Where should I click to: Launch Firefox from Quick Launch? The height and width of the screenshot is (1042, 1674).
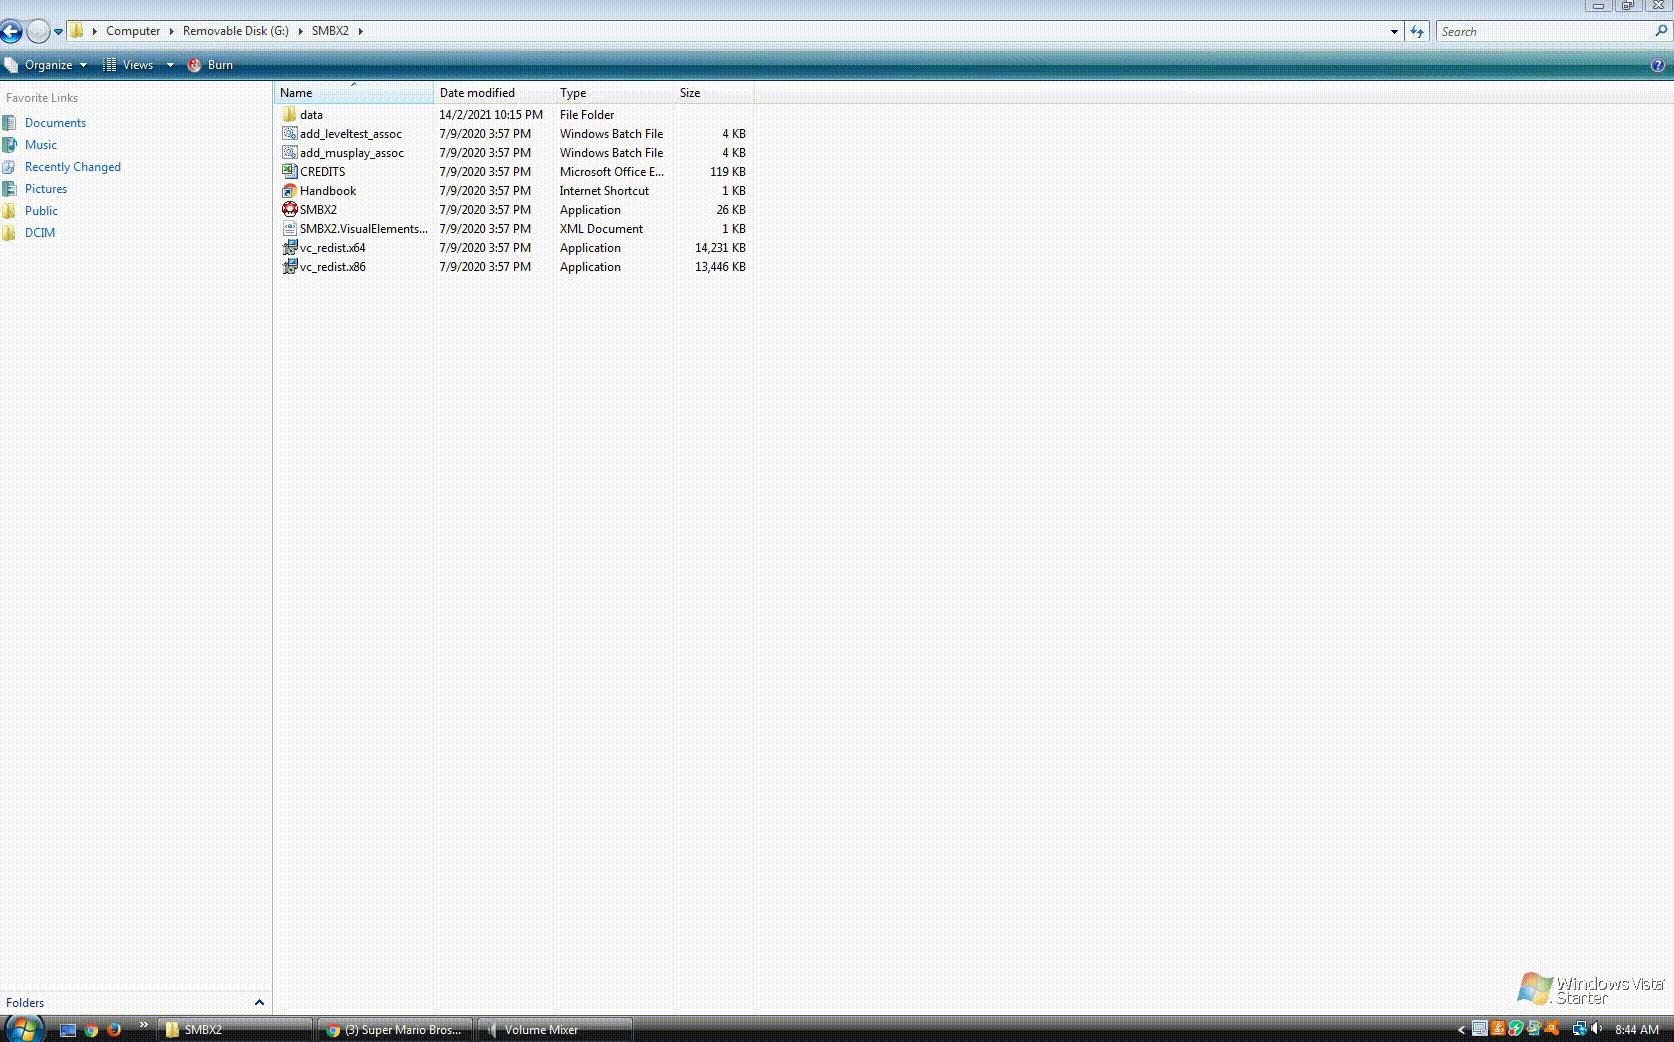(114, 1029)
